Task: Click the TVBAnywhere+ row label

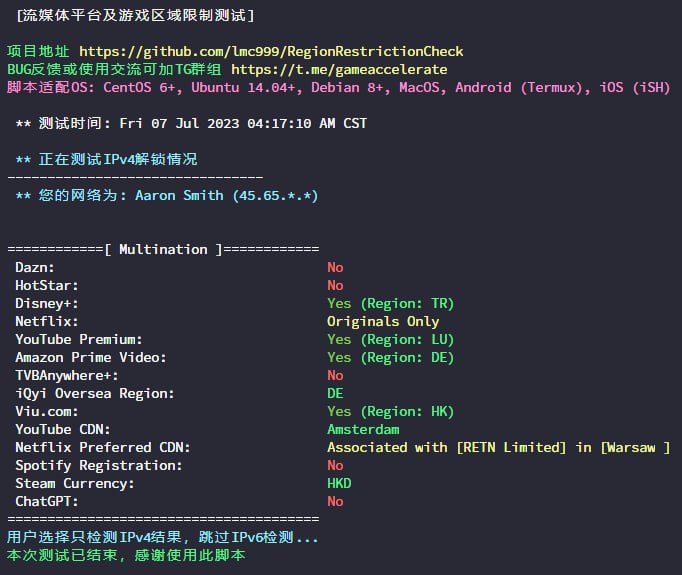Action: 66,375
